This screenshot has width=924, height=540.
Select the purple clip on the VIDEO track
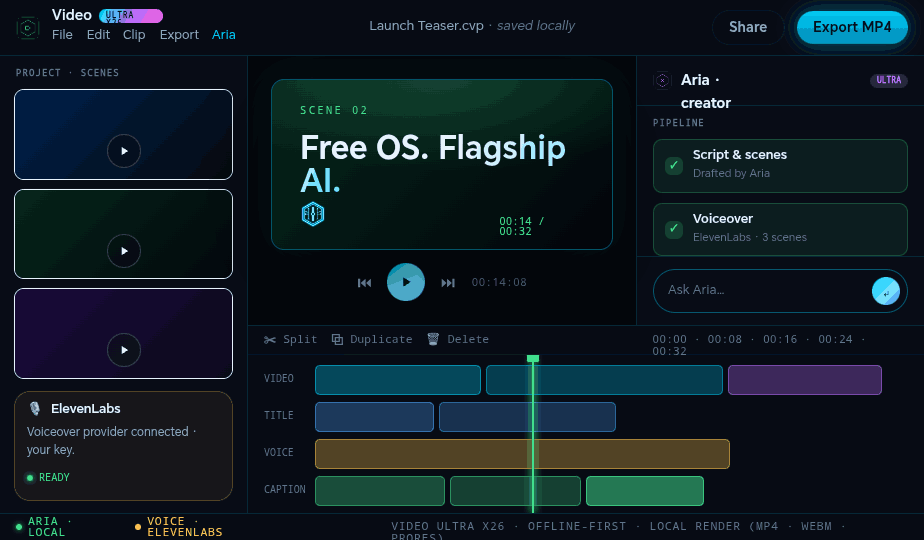pos(805,380)
